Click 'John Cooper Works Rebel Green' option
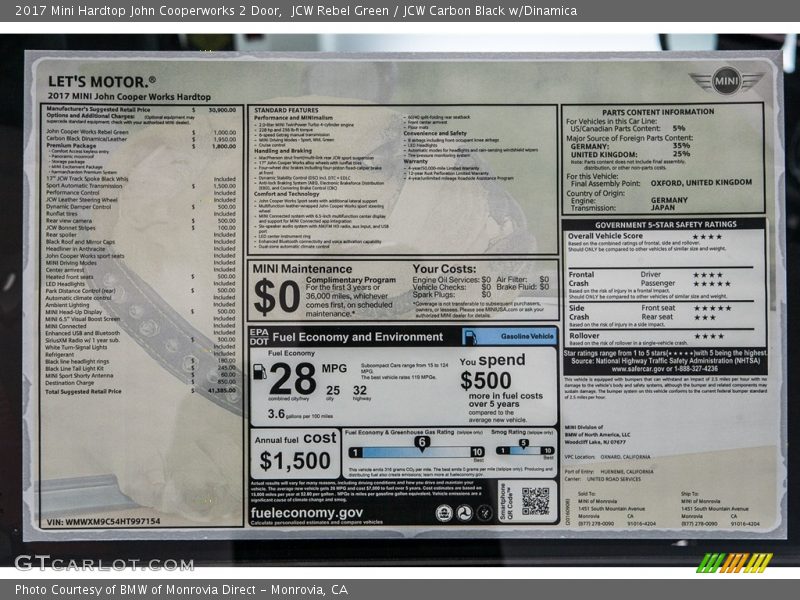Screen dimensions: 800x600 [x=141, y=132]
